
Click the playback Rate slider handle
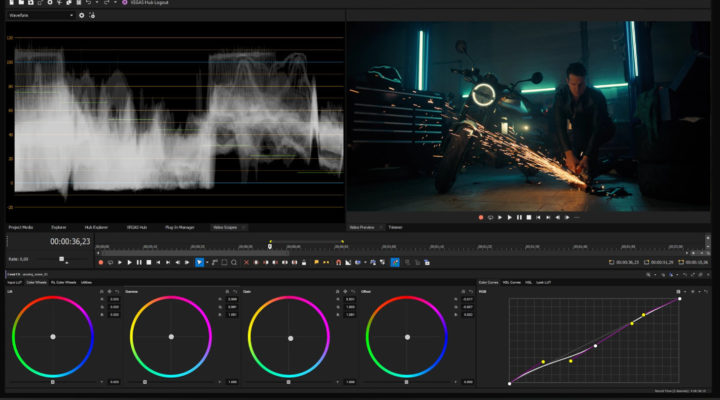pos(62,259)
